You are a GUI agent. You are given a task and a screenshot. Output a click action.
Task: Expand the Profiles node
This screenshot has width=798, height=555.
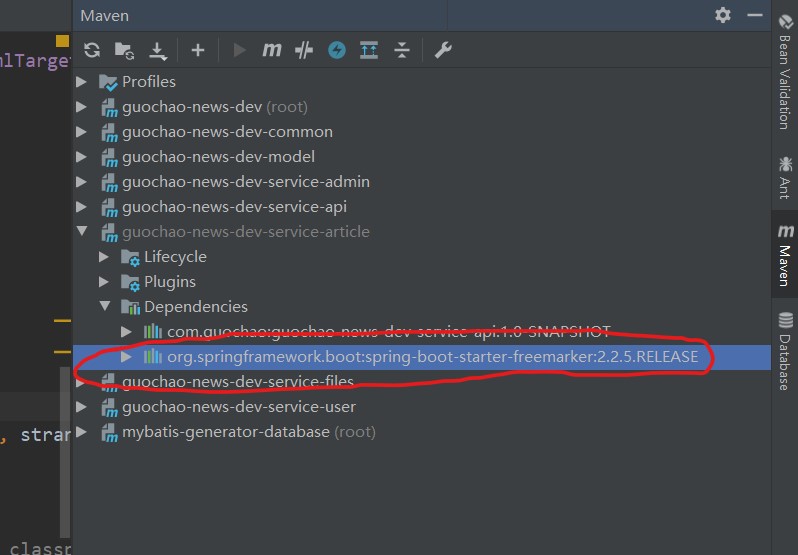81,81
